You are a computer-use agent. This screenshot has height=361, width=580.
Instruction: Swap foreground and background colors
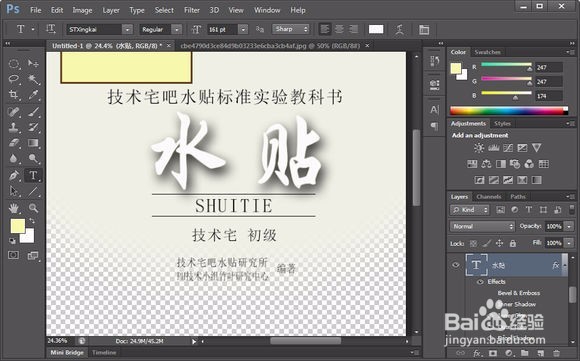[x=32, y=221]
